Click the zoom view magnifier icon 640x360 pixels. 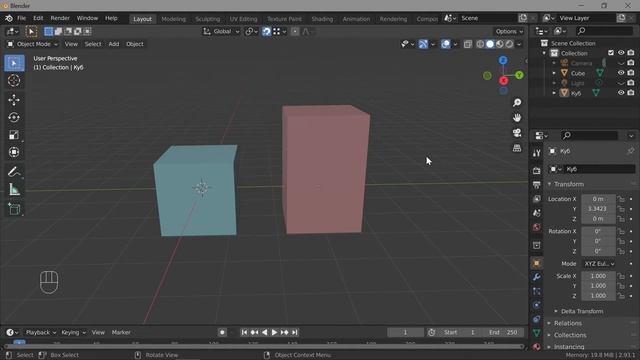517,102
